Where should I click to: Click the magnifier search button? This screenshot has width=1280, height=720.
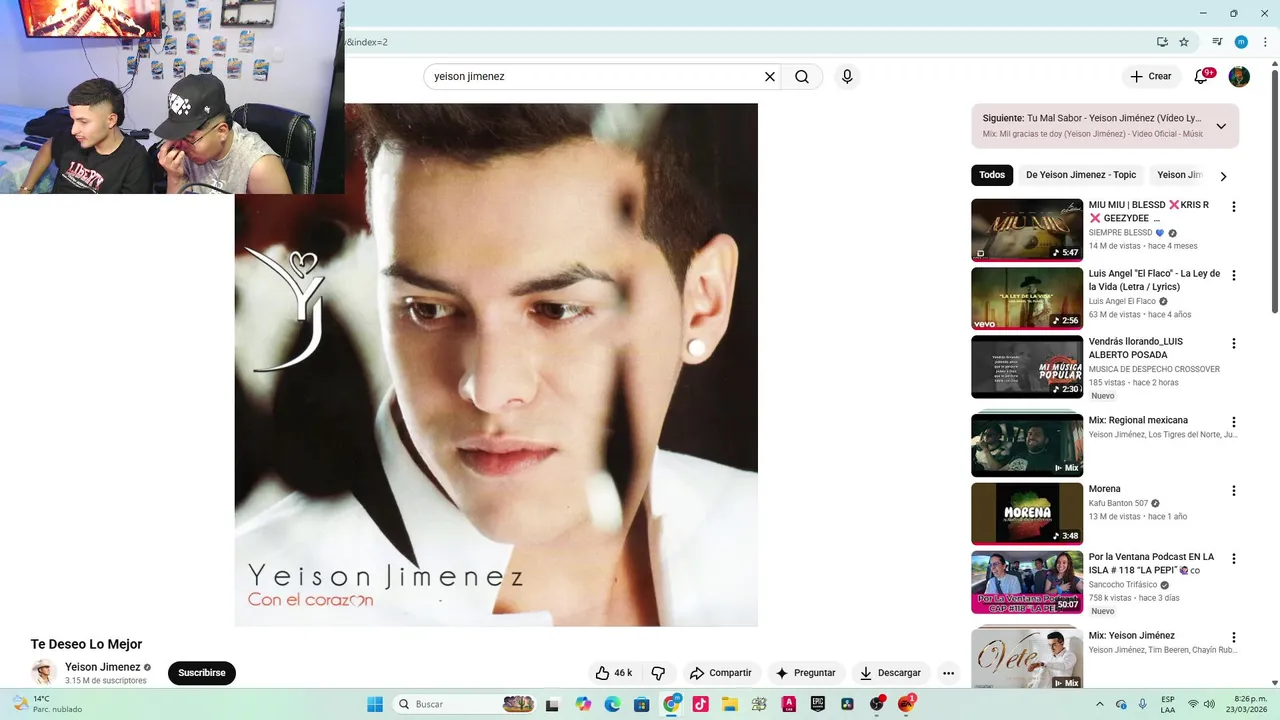point(802,77)
